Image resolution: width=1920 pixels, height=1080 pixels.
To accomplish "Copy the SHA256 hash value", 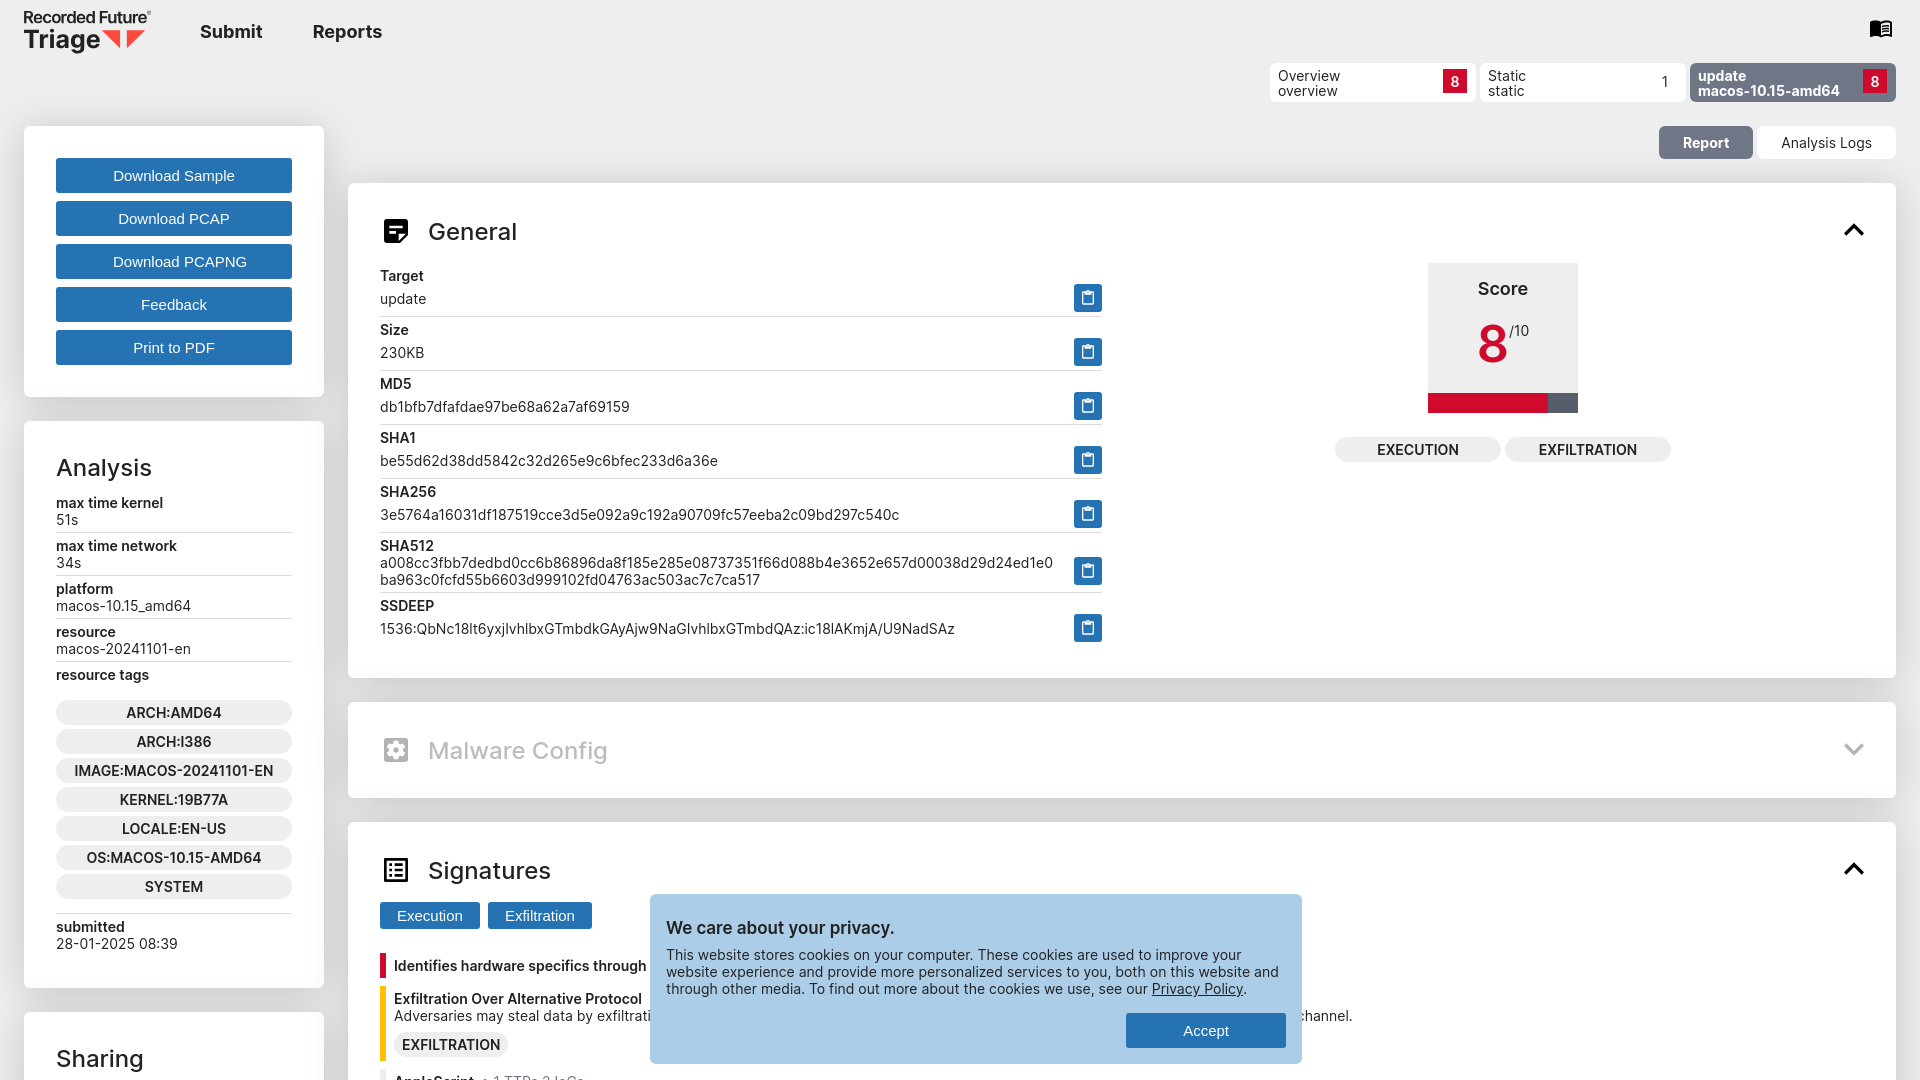I will (1088, 513).
